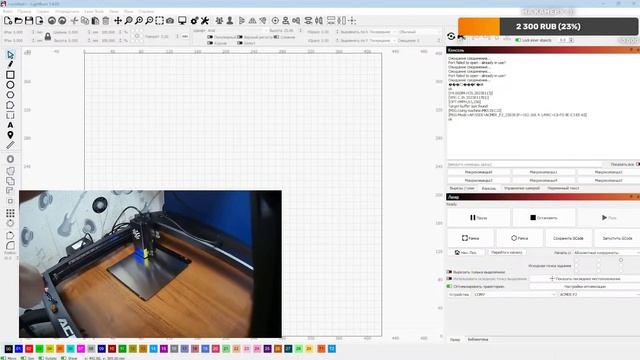
Task: Open file using folder icon
Action: pos(18,20)
